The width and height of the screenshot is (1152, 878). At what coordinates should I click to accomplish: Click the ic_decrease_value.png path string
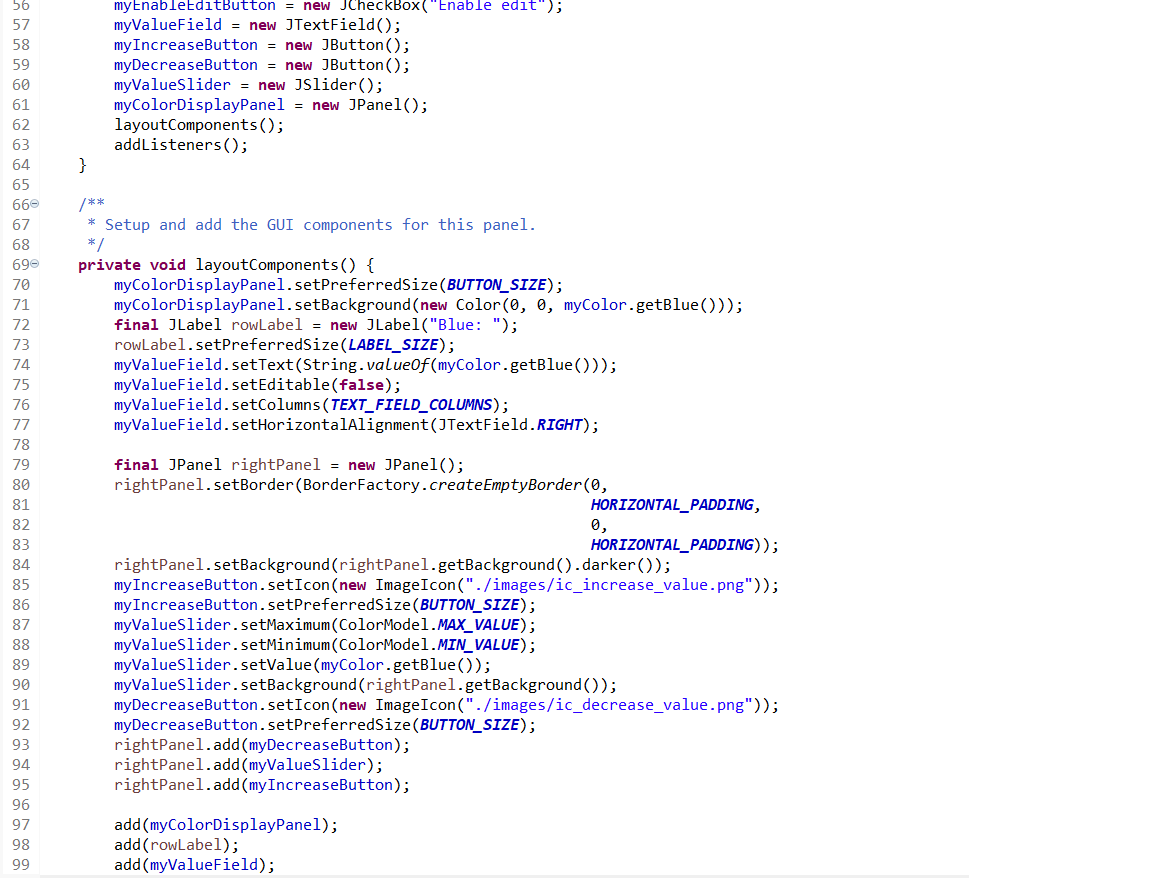[x=609, y=705]
